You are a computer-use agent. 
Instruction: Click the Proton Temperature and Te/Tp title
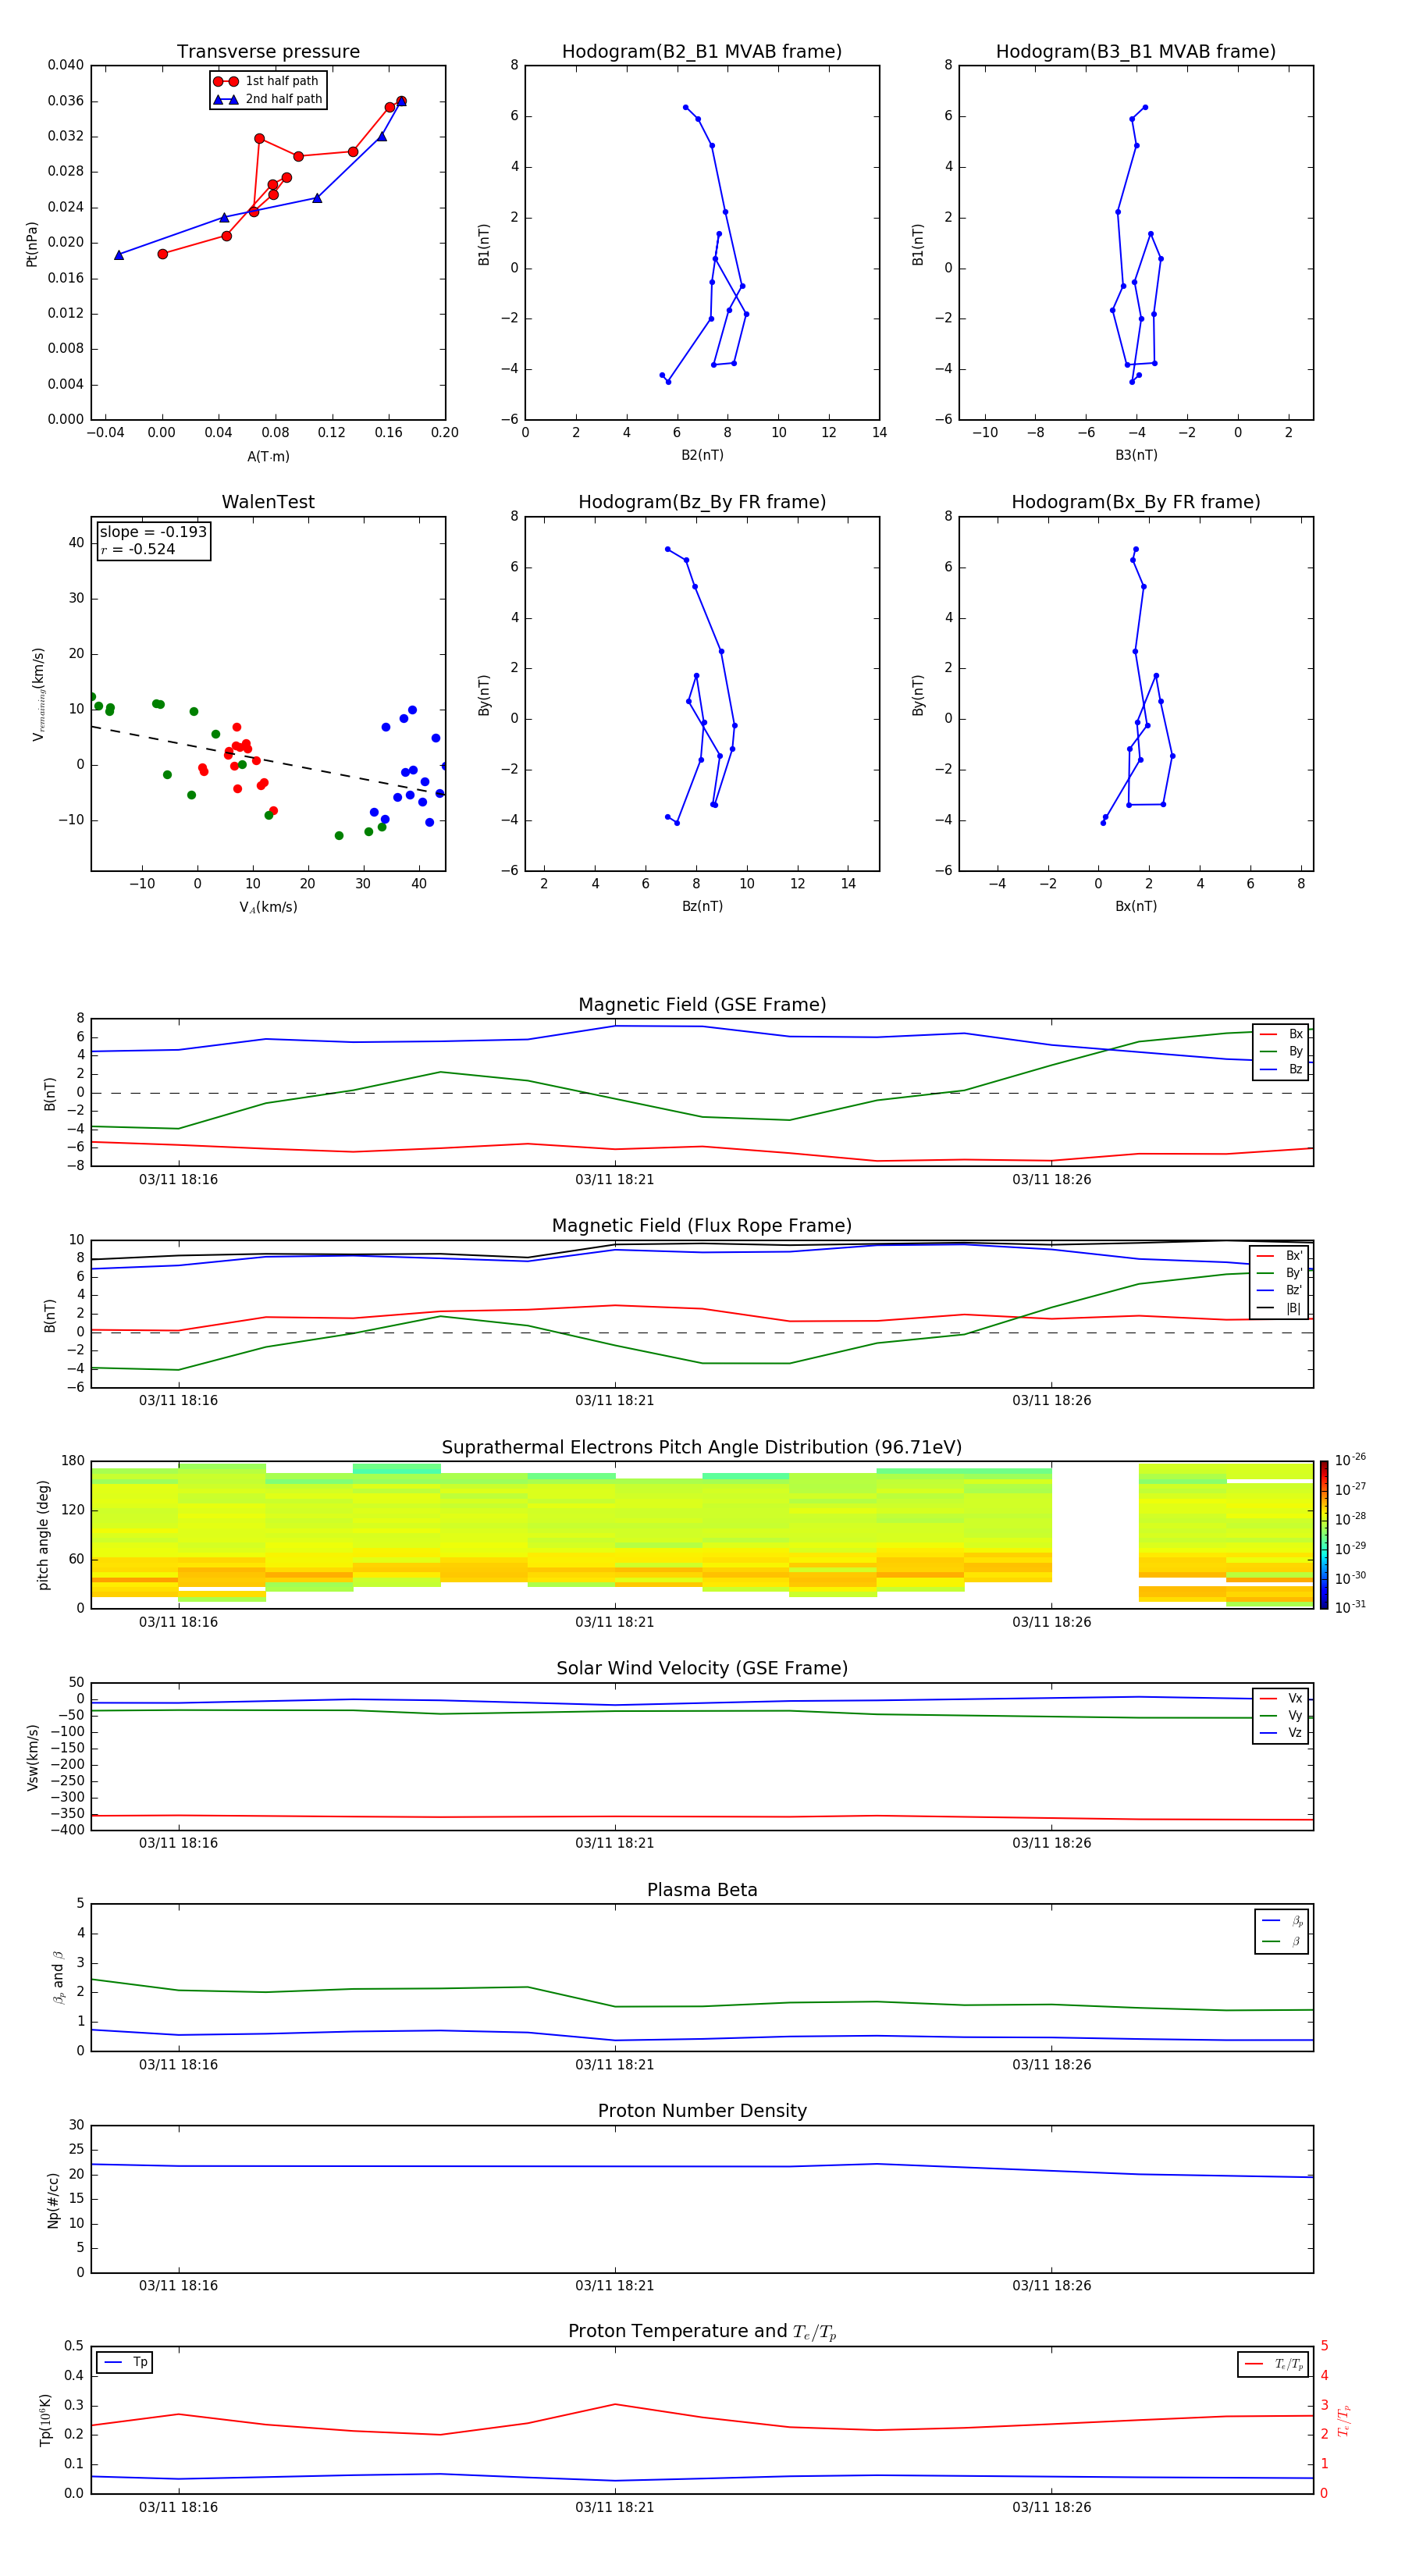[702, 2332]
